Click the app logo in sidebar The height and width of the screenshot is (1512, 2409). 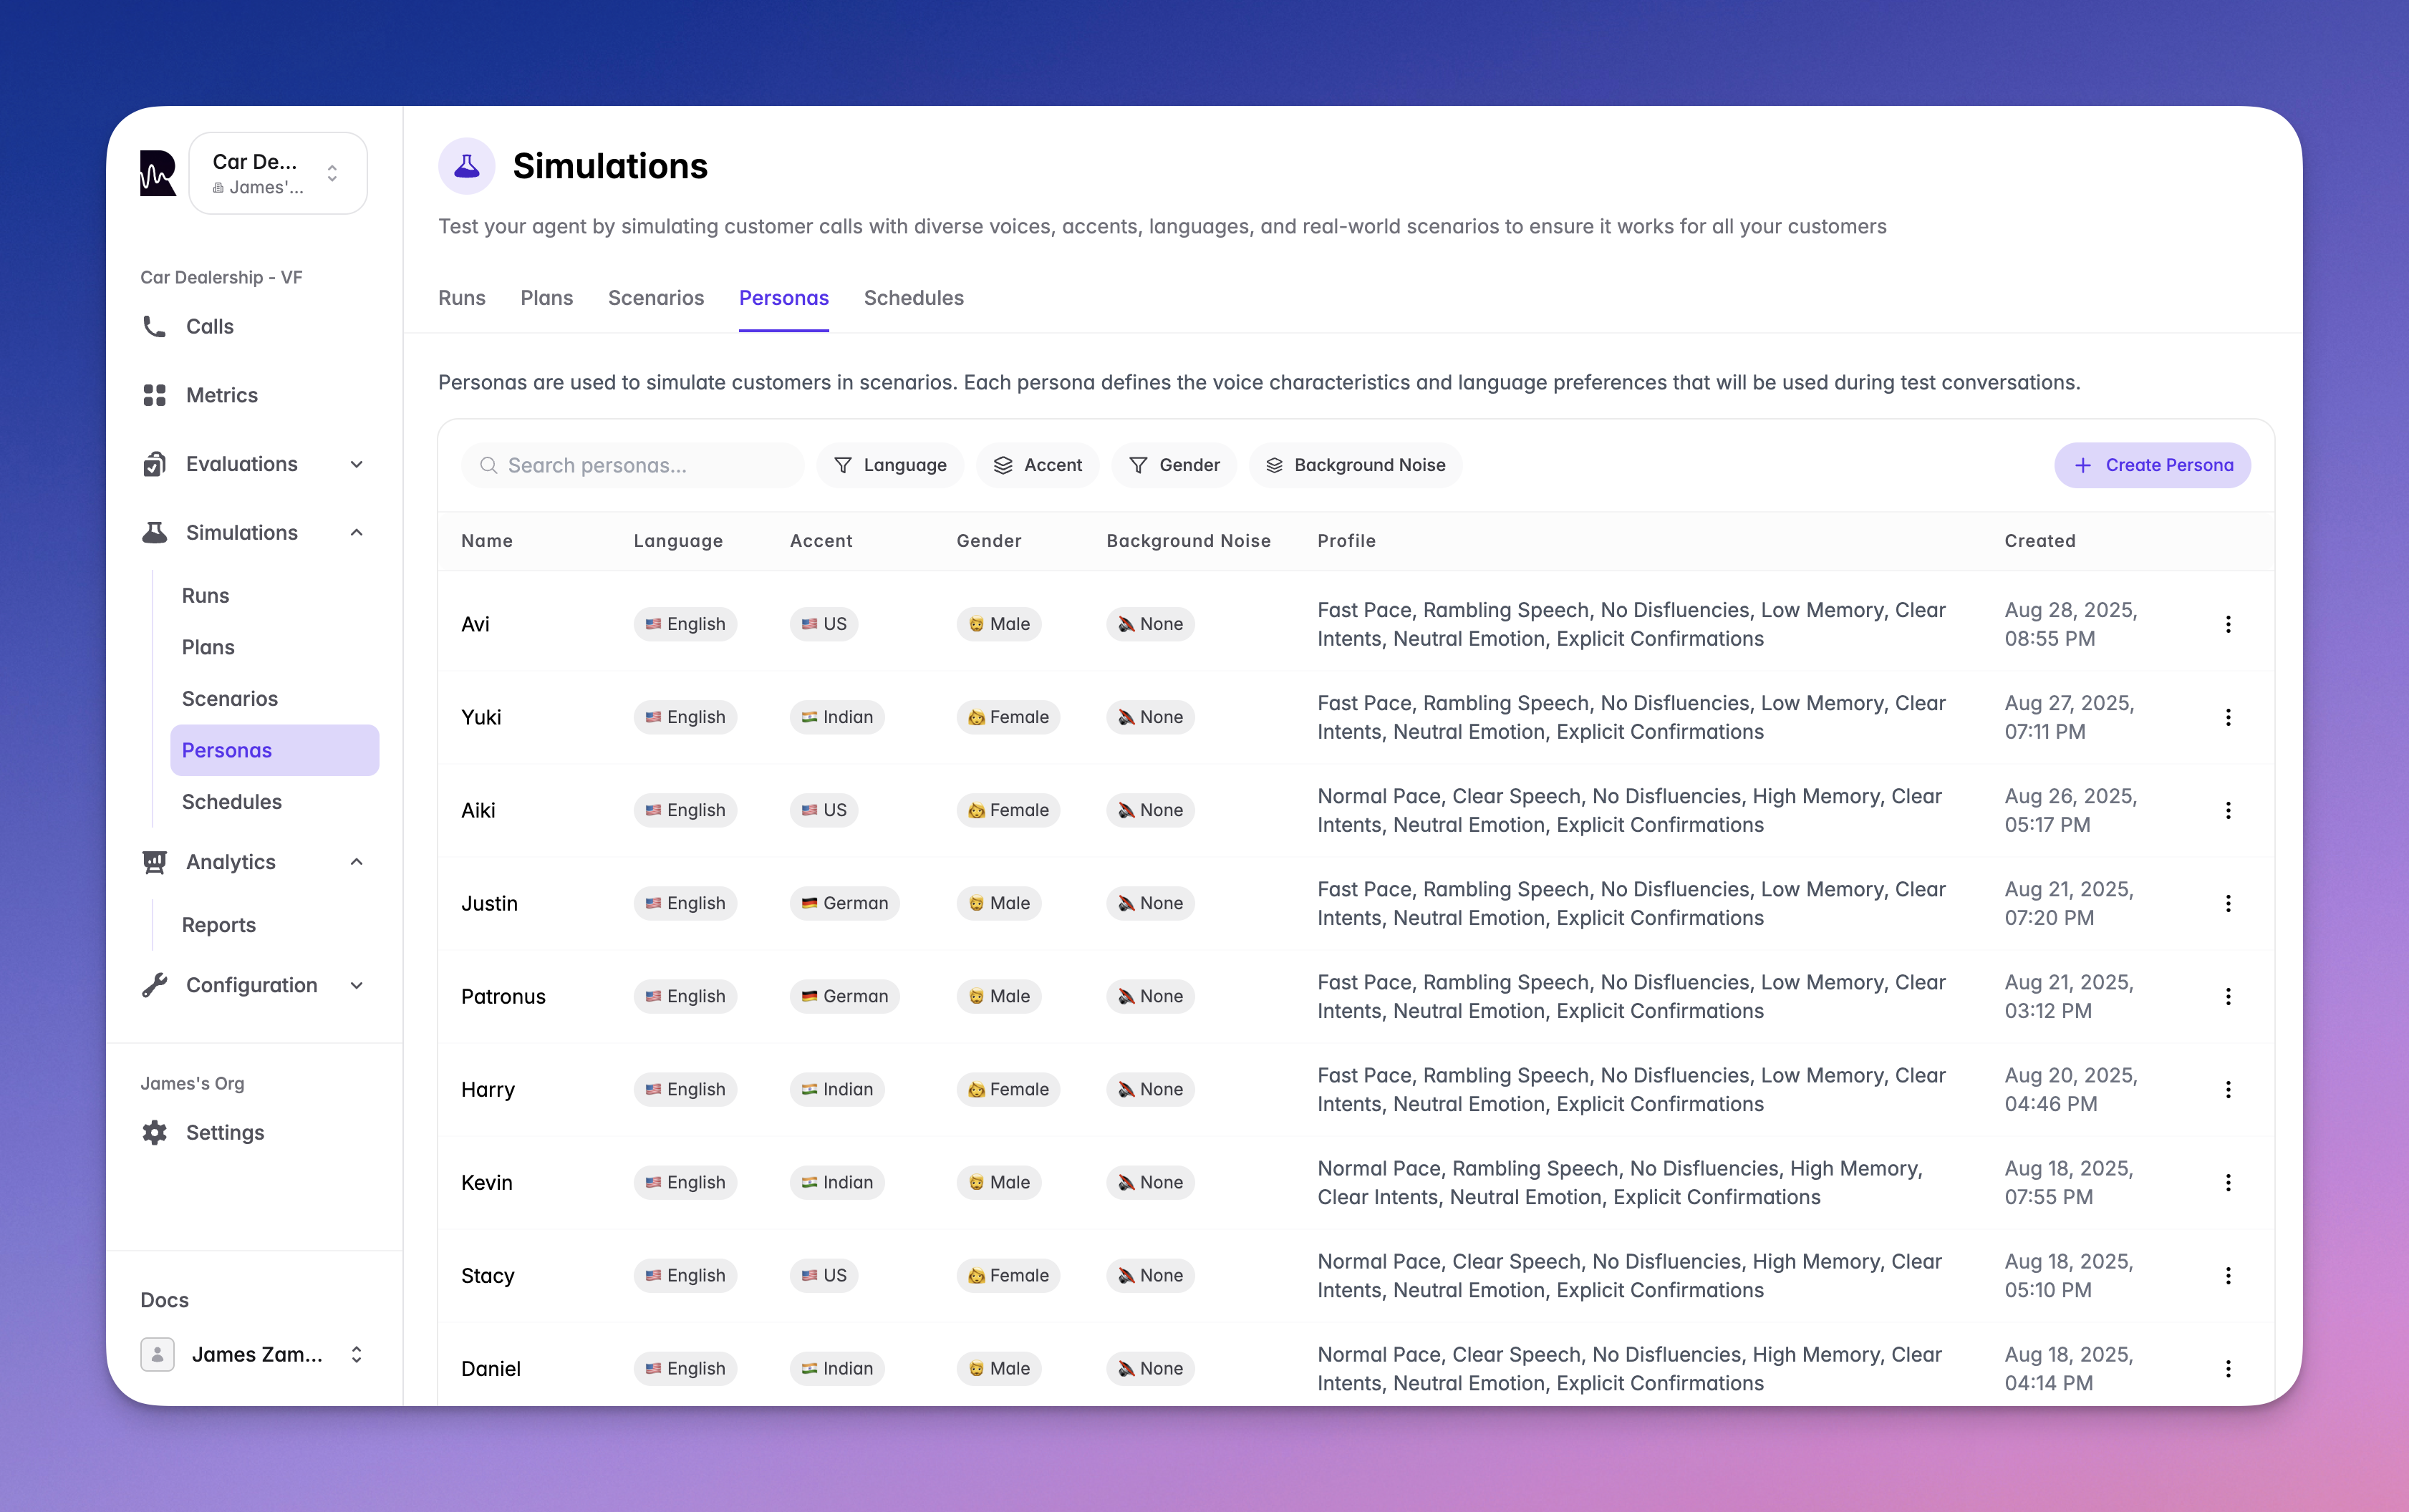pyautogui.click(x=158, y=173)
